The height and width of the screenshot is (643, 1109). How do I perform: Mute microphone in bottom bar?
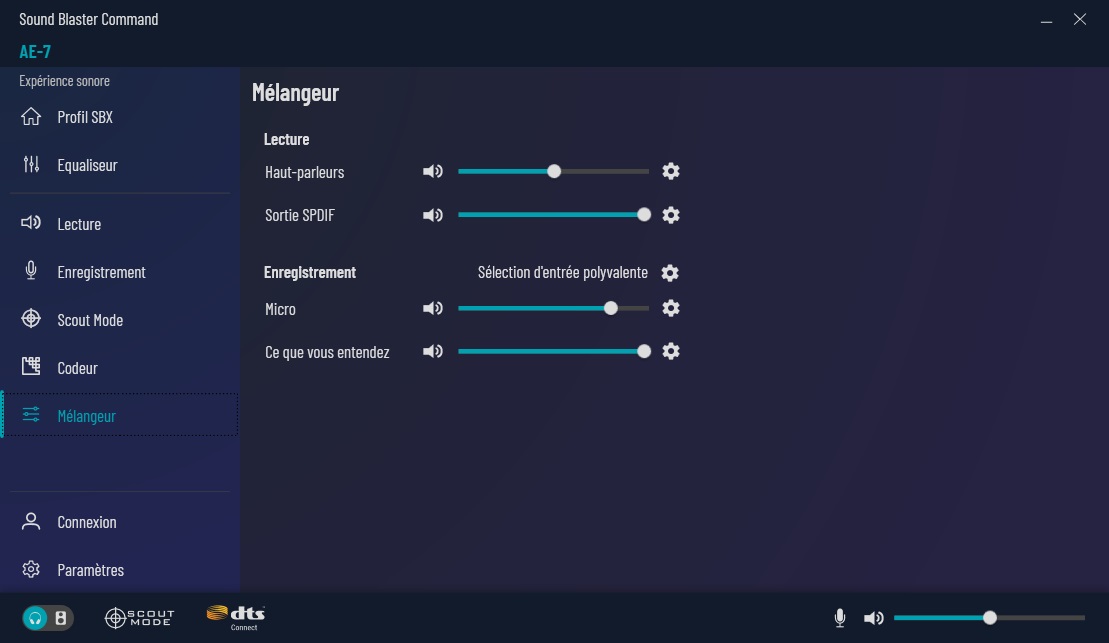(x=840, y=618)
